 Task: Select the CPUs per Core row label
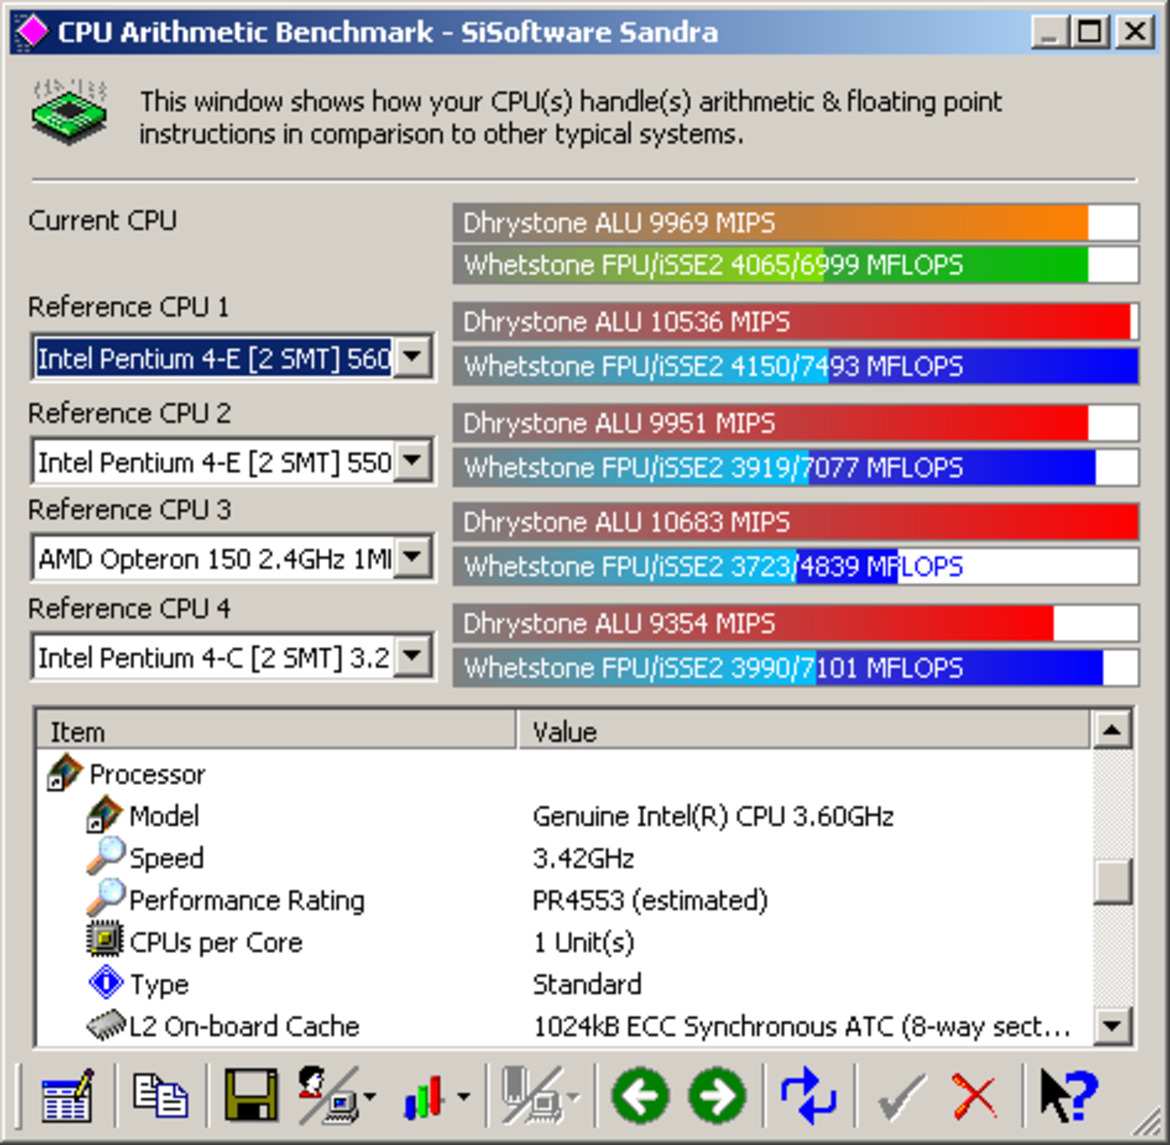(x=216, y=942)
